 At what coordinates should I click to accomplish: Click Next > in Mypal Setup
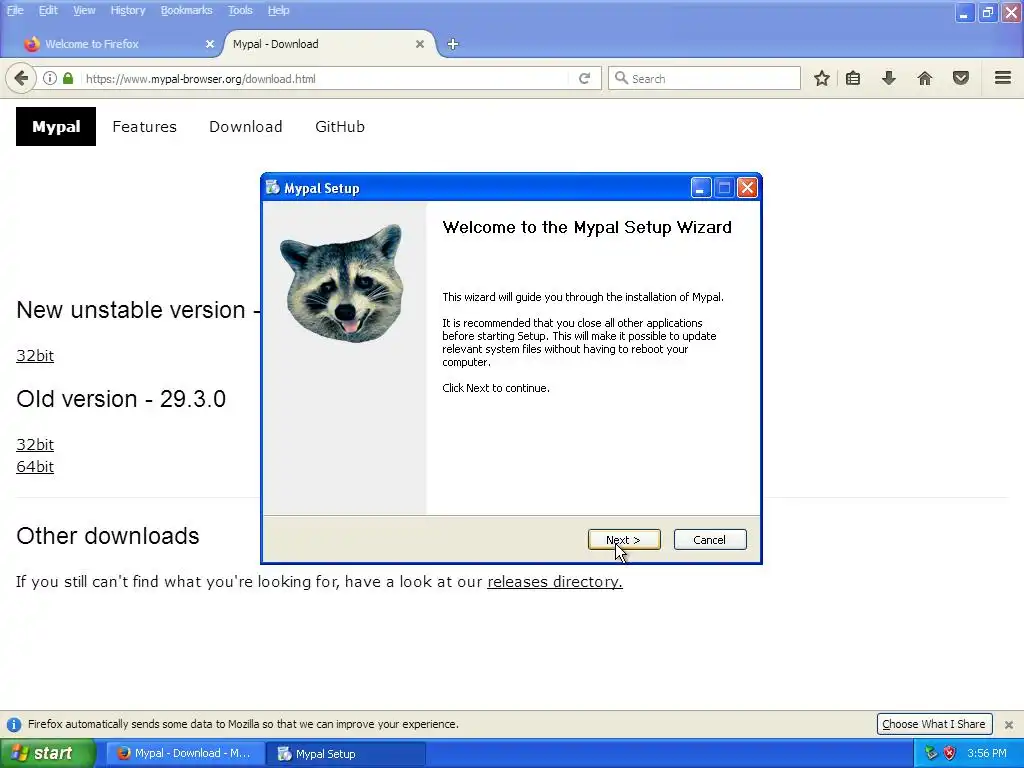(624, 539)
